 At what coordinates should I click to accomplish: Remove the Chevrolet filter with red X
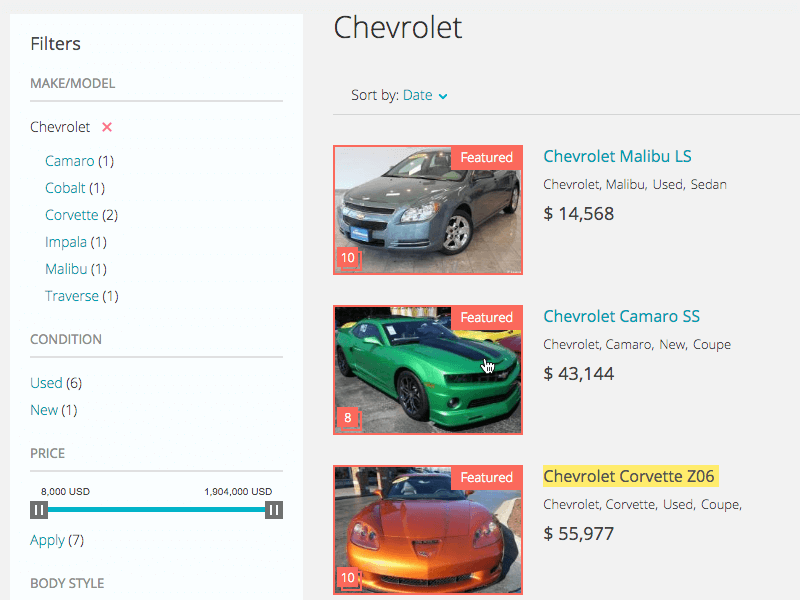click(107, 127)
